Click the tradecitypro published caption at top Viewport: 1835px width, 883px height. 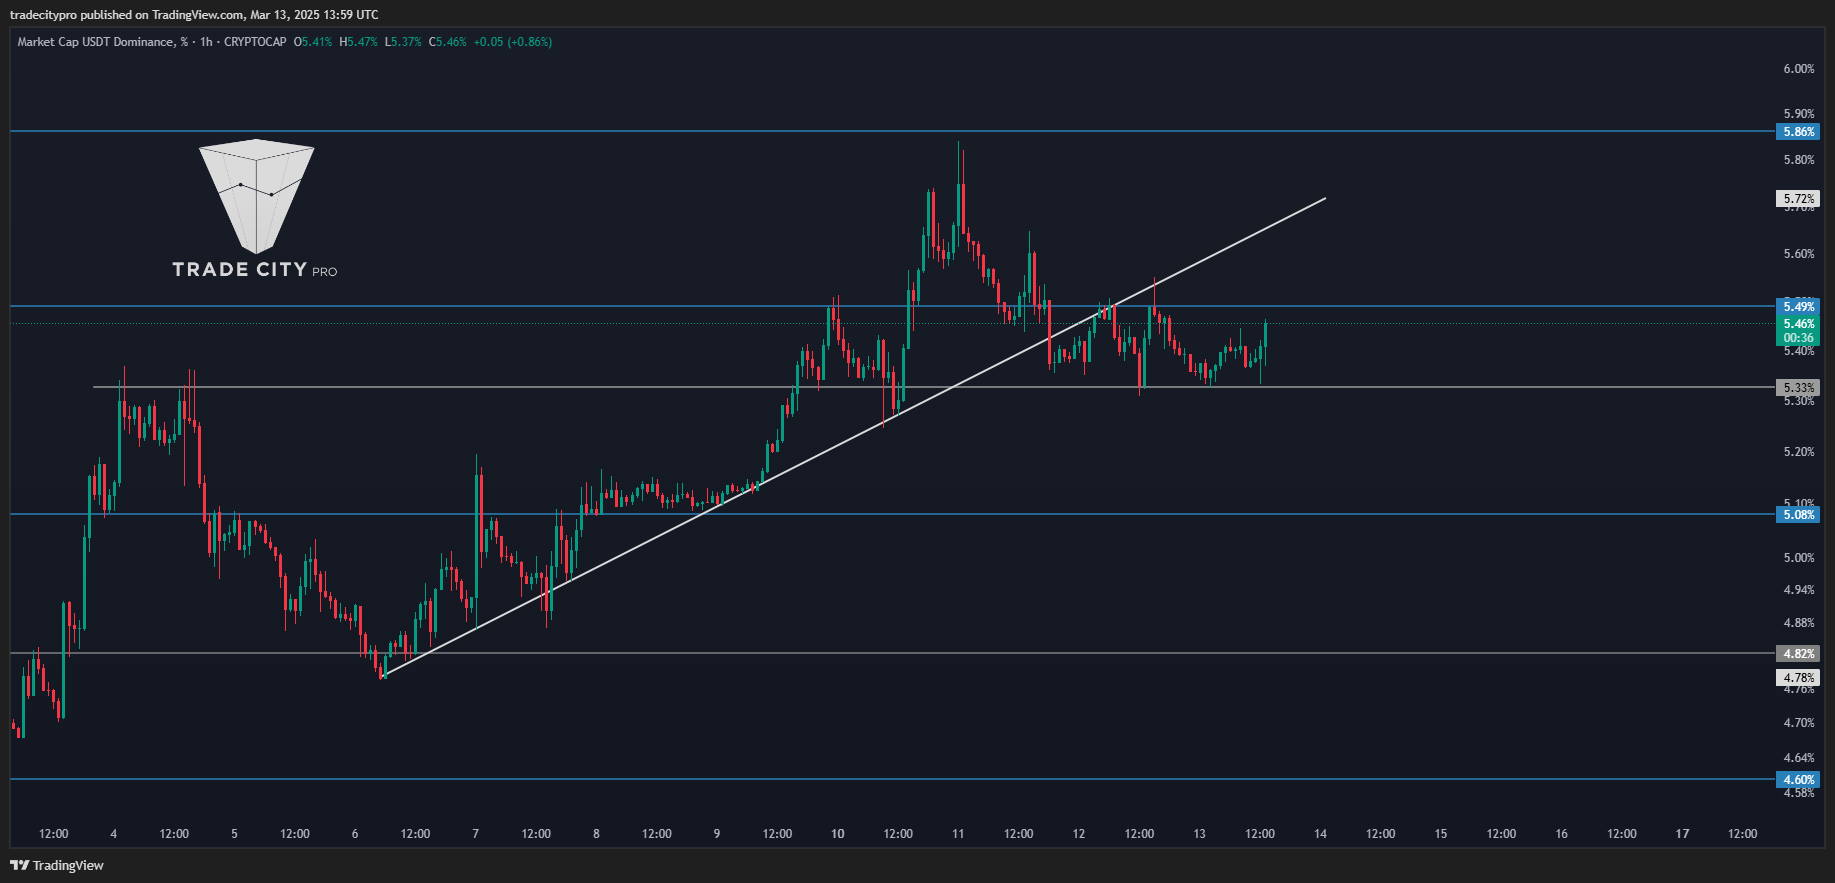click(194, 15)
